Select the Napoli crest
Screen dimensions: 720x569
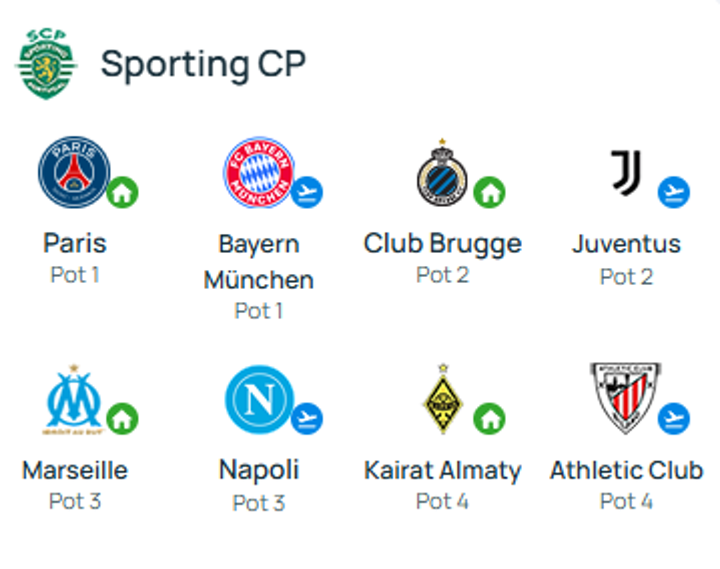coord(258,400)
